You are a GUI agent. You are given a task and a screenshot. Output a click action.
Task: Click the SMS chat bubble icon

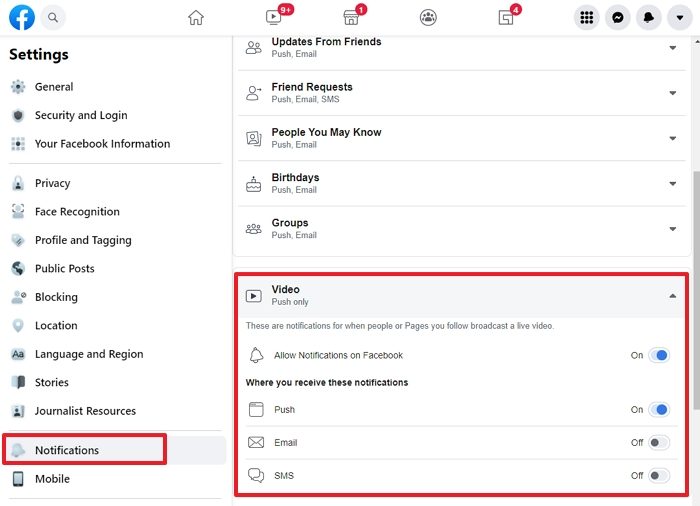[x=256, y=475]
